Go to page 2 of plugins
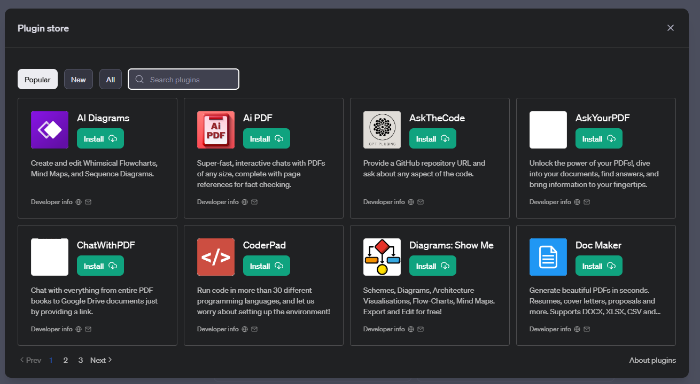Screen dimensions: 700x384 66,360
